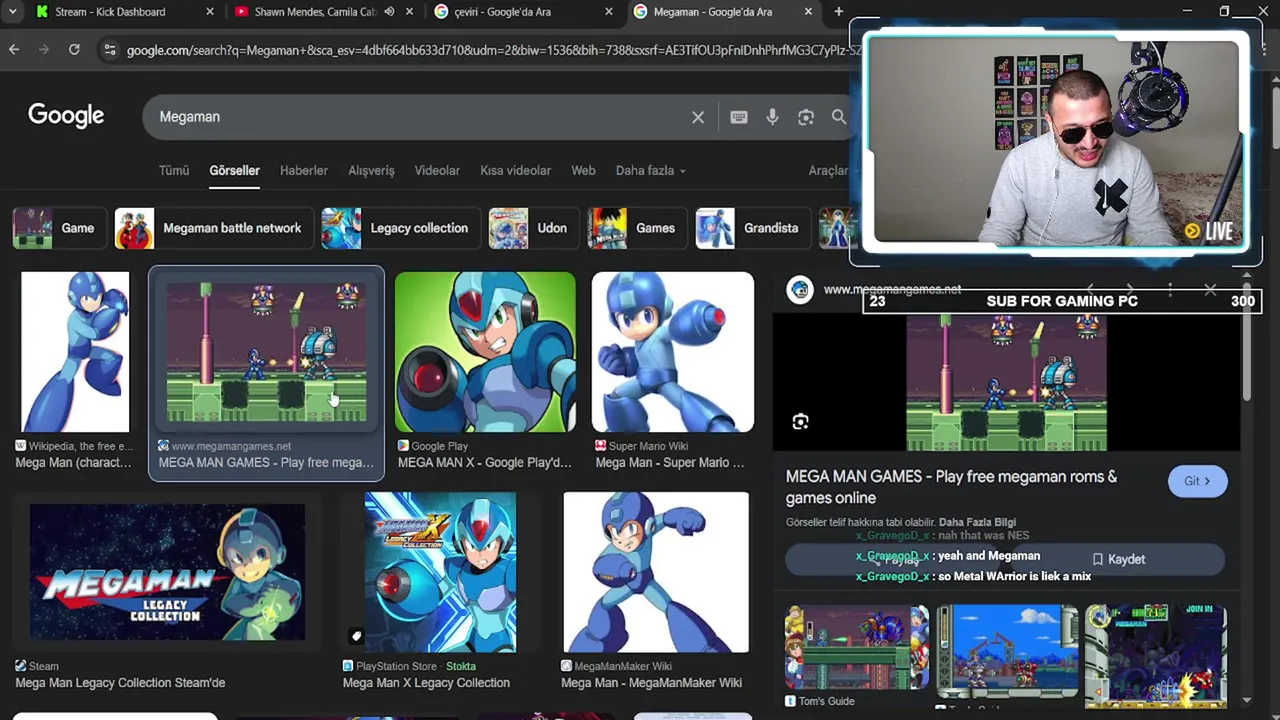Open Steam Mega Man Legacy Collection thumbnail
Viewport: 1280px width, 720px height.
click(167, 572)
